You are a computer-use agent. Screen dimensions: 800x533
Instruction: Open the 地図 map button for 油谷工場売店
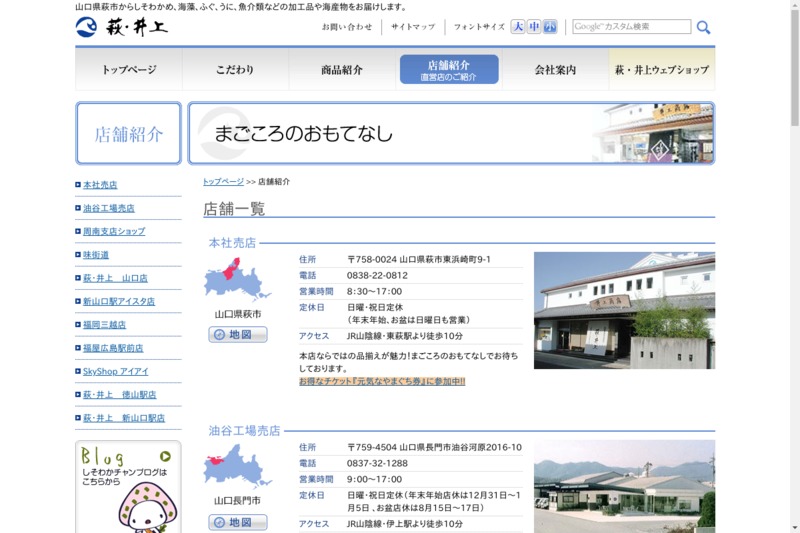tap(238, 522)
